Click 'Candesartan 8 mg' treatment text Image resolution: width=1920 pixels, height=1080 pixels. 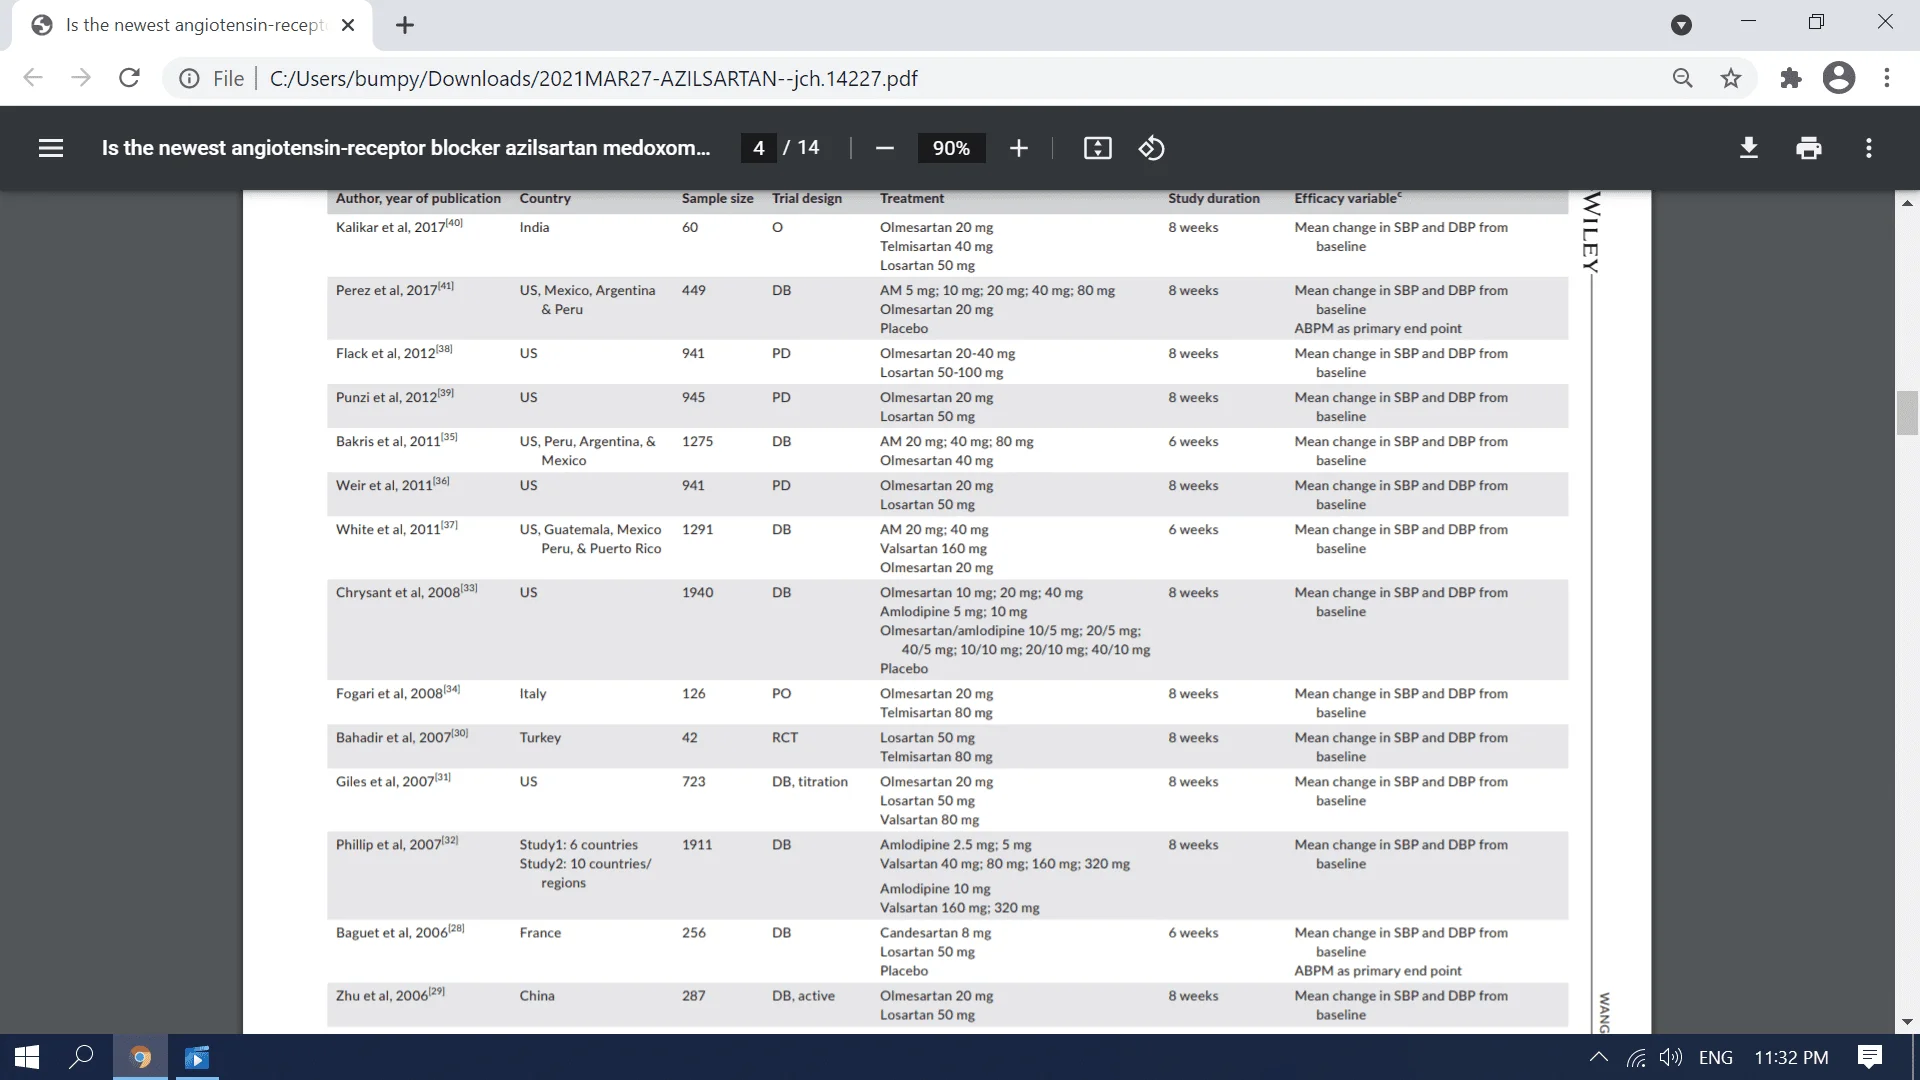click(x=935, y=932)
